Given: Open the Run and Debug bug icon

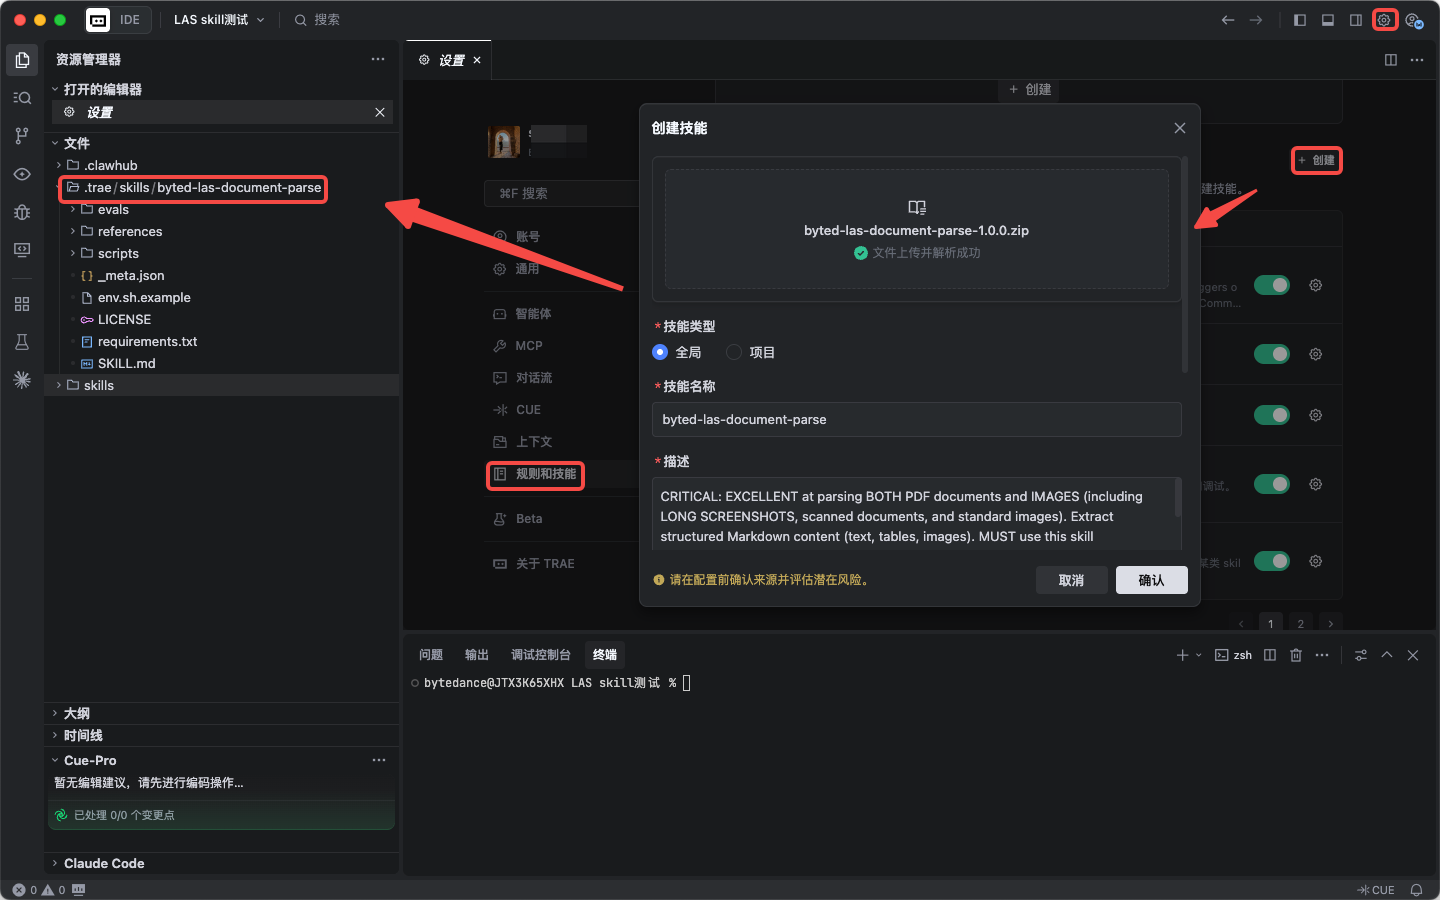Looking at the screenshot, I should pyautogui.click(x=22, y=212).
